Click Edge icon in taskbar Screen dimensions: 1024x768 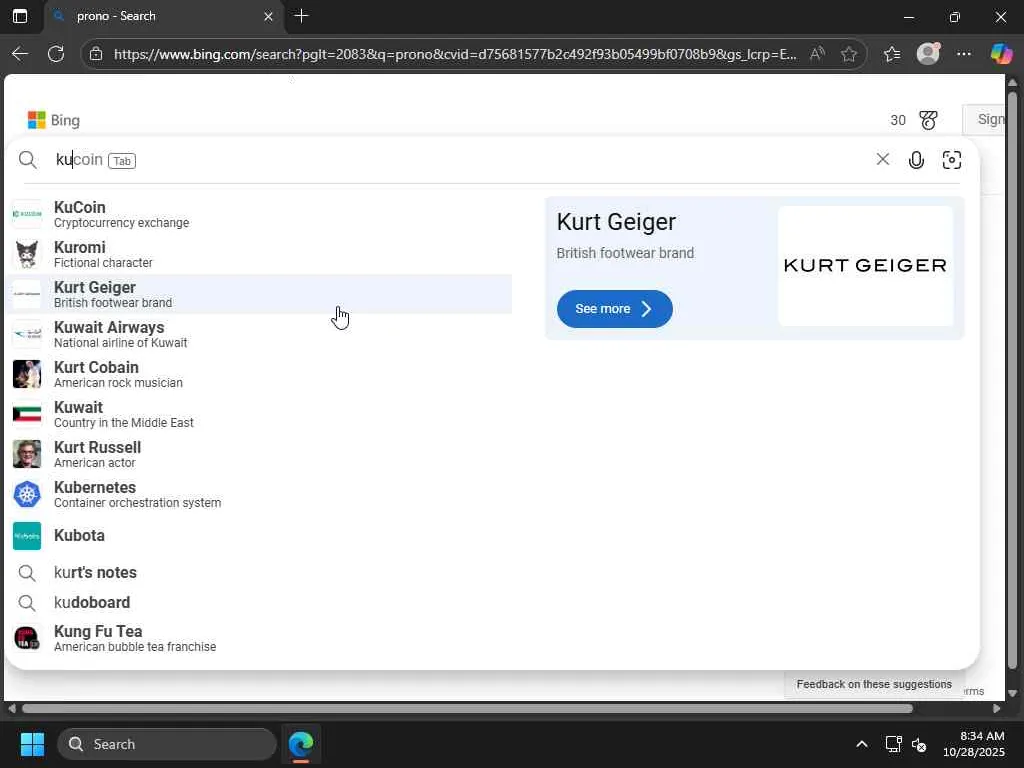(x=301, y=744)
